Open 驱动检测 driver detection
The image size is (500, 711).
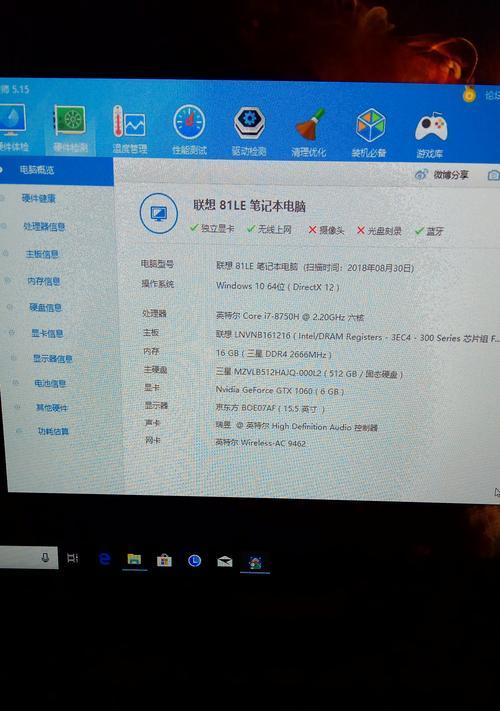[249, 131]
